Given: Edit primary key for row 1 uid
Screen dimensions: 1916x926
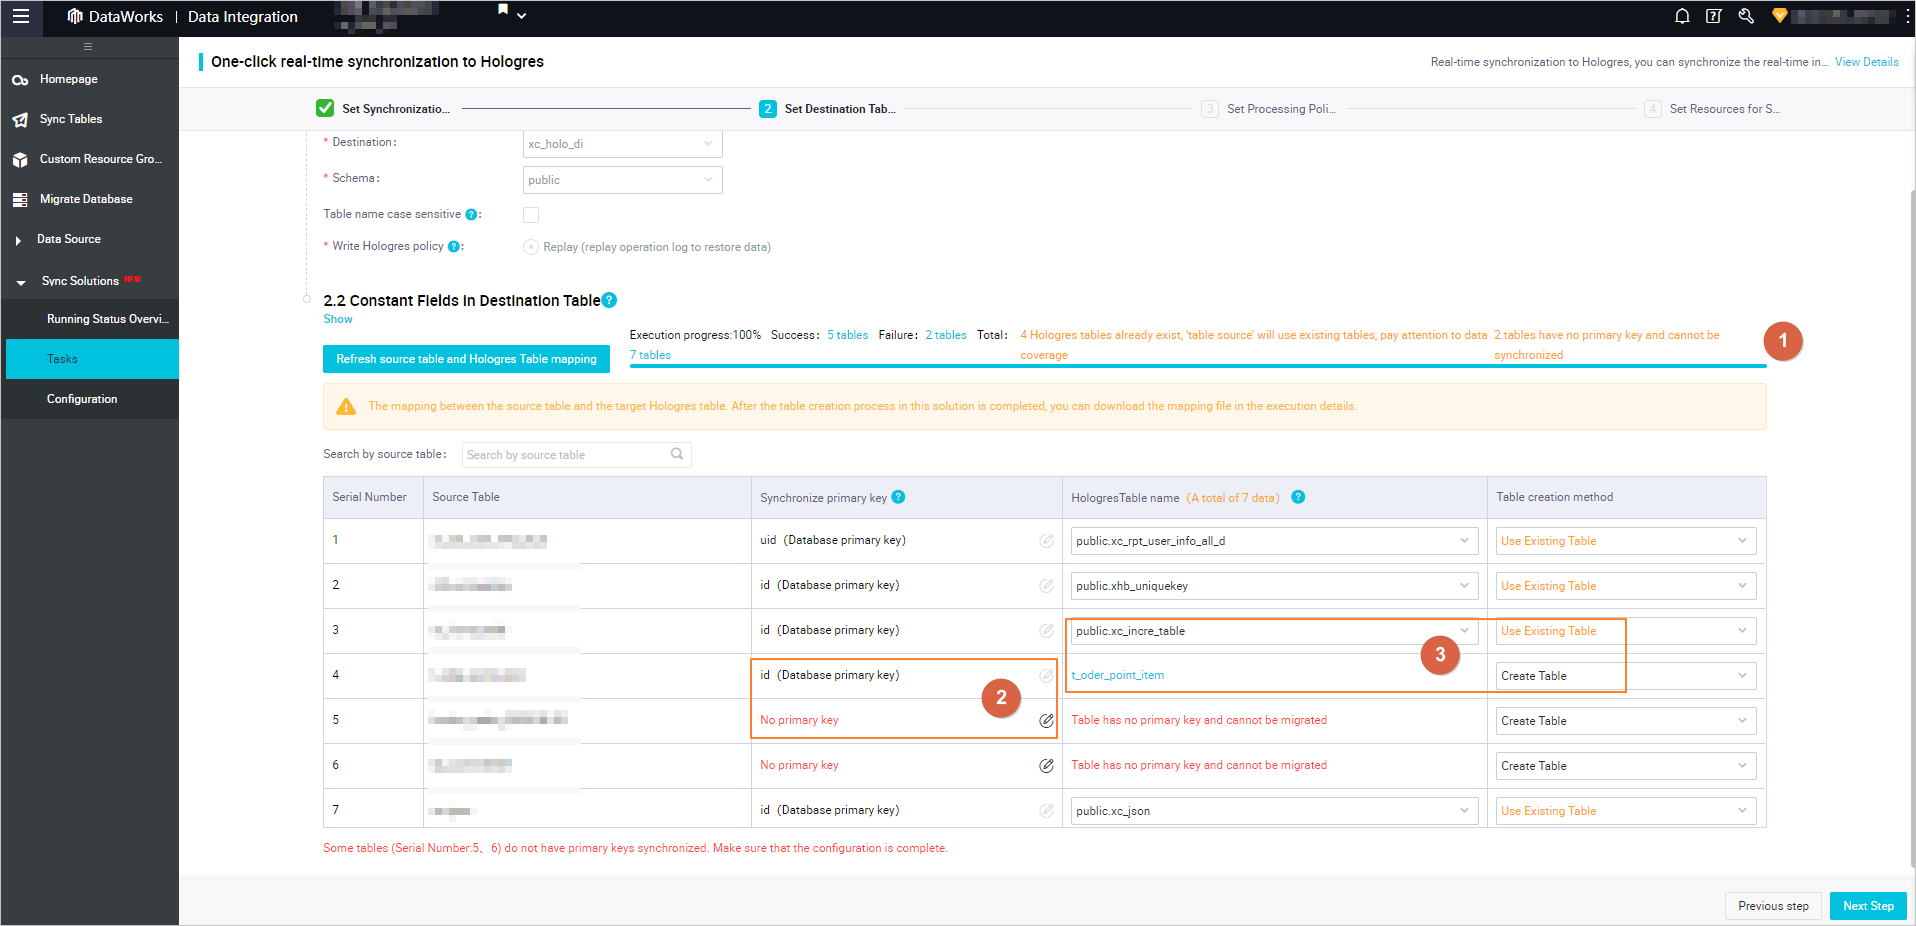Looking at the screenshot, I should (x=1046, y=540).
